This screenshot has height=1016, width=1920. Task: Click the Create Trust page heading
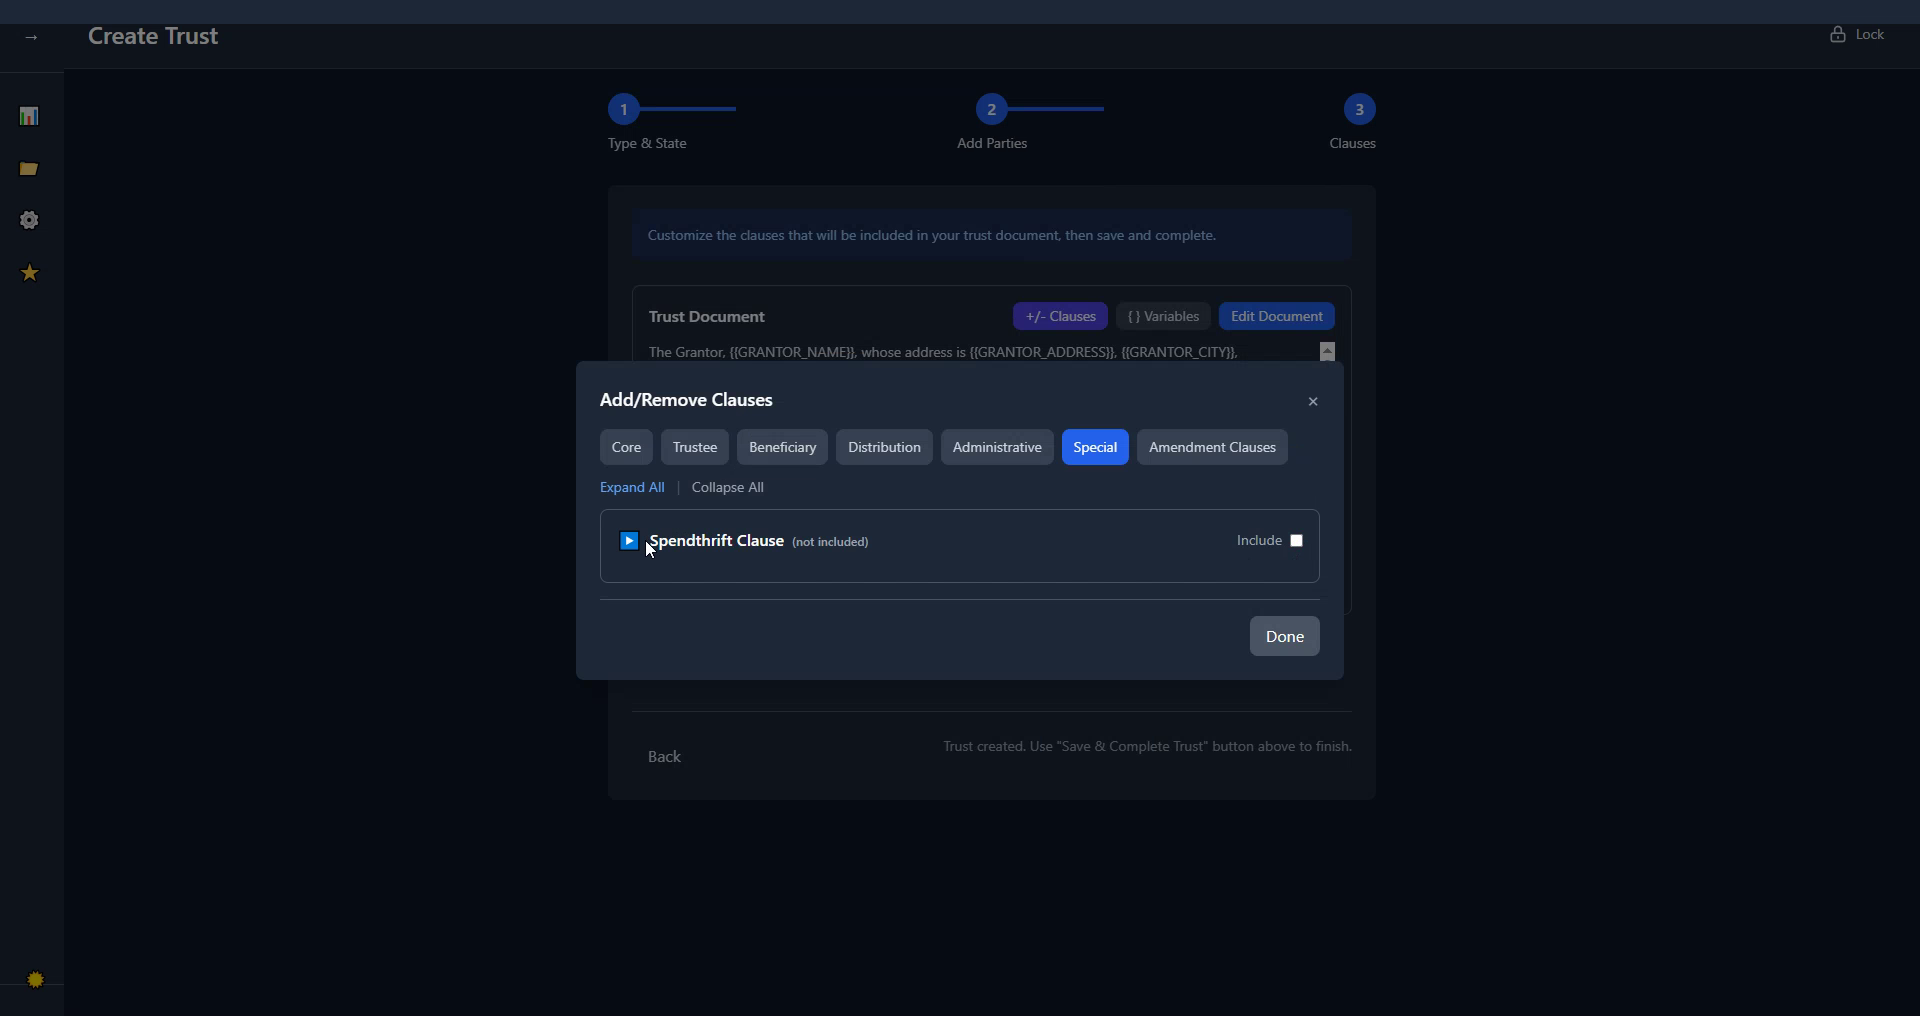point(153,36)
